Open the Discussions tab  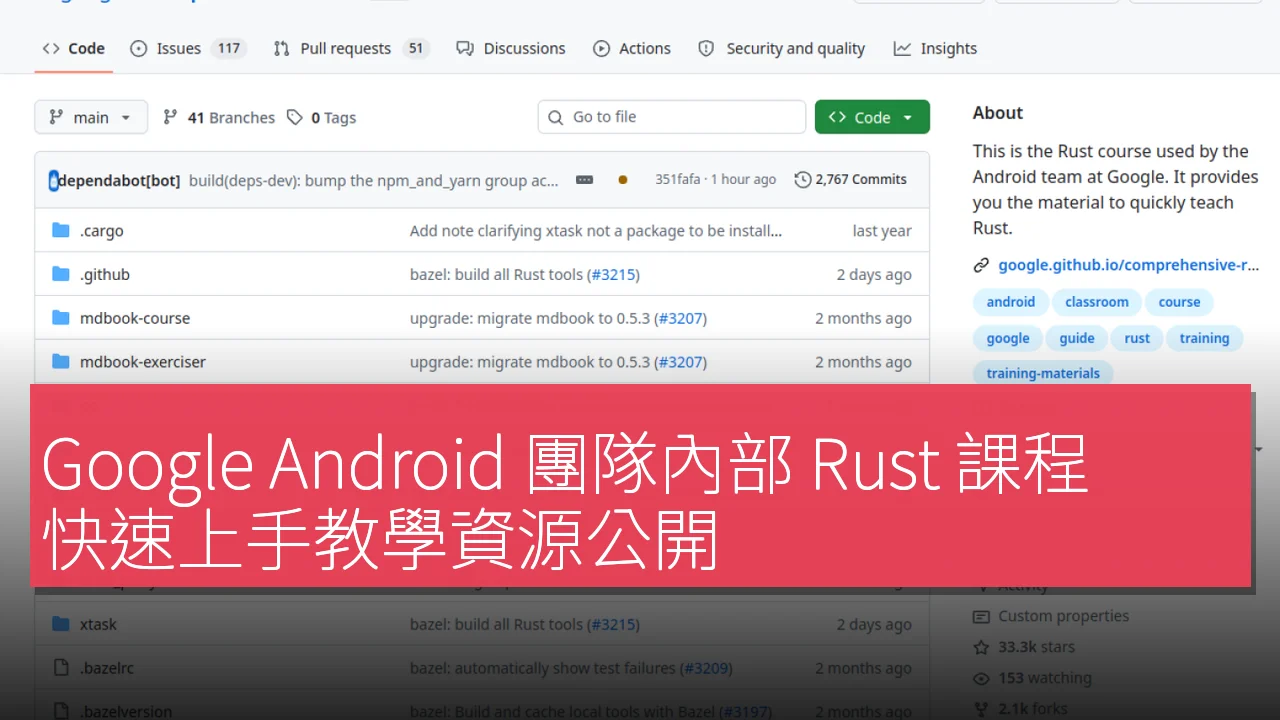tap(511, 48)
